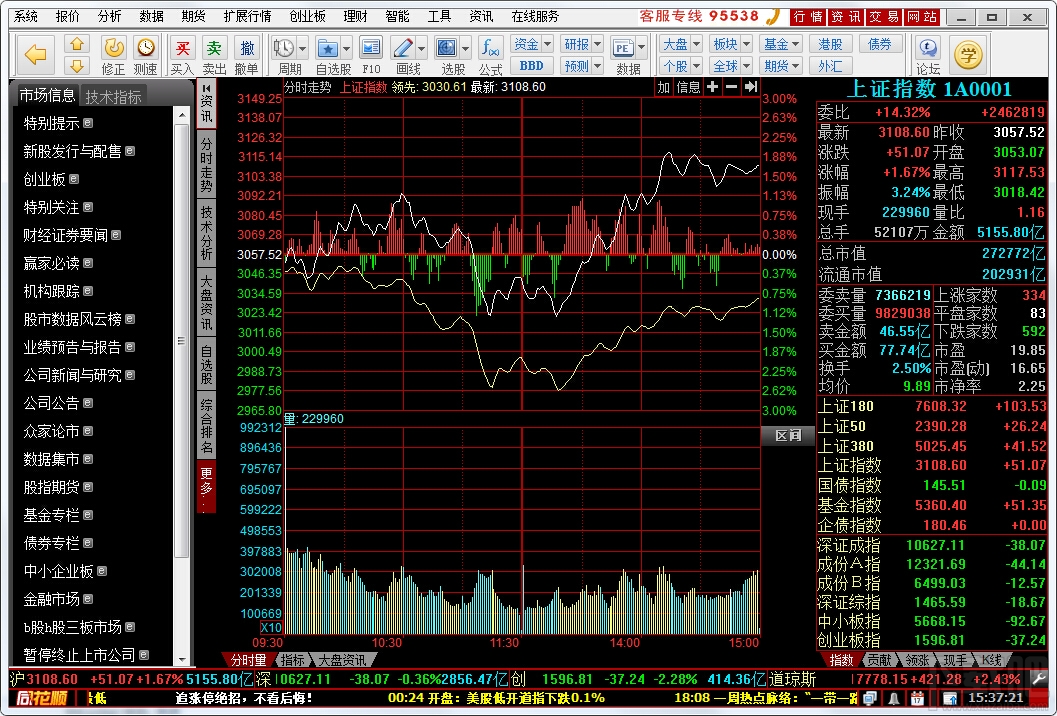The image size is (1057, 716).
Task: Click the red 更多 side tab
Action: click(x=206, y=487)
